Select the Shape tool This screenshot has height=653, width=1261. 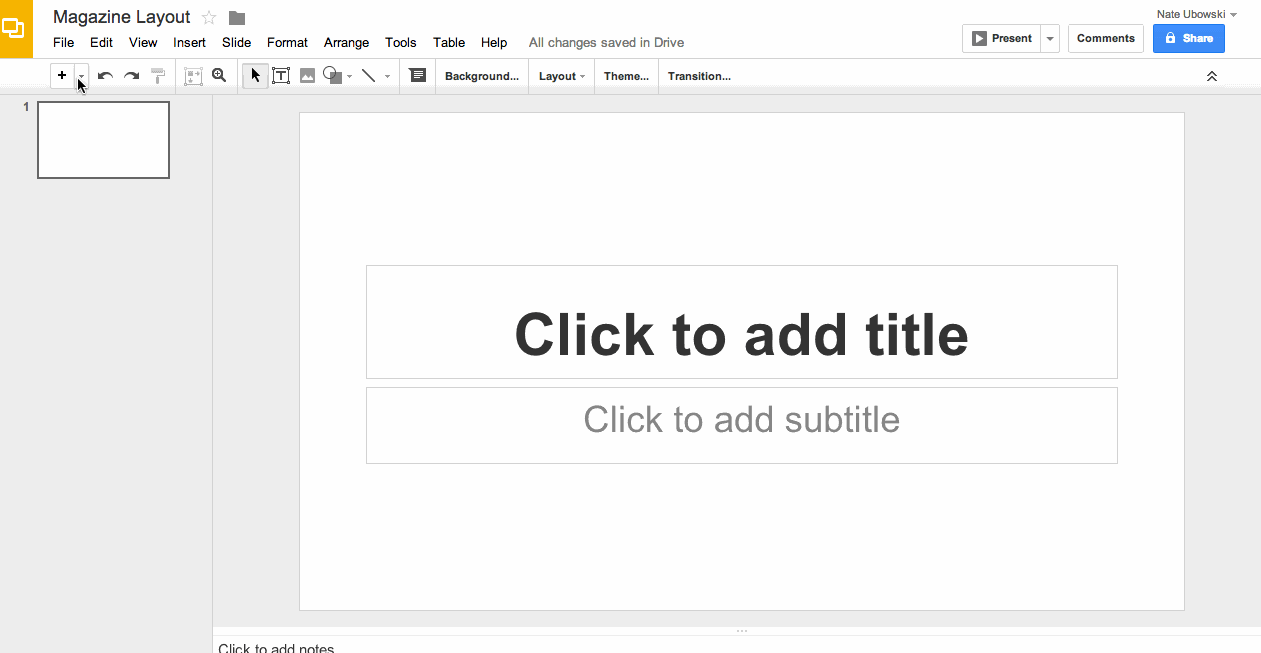coord(333,75)
